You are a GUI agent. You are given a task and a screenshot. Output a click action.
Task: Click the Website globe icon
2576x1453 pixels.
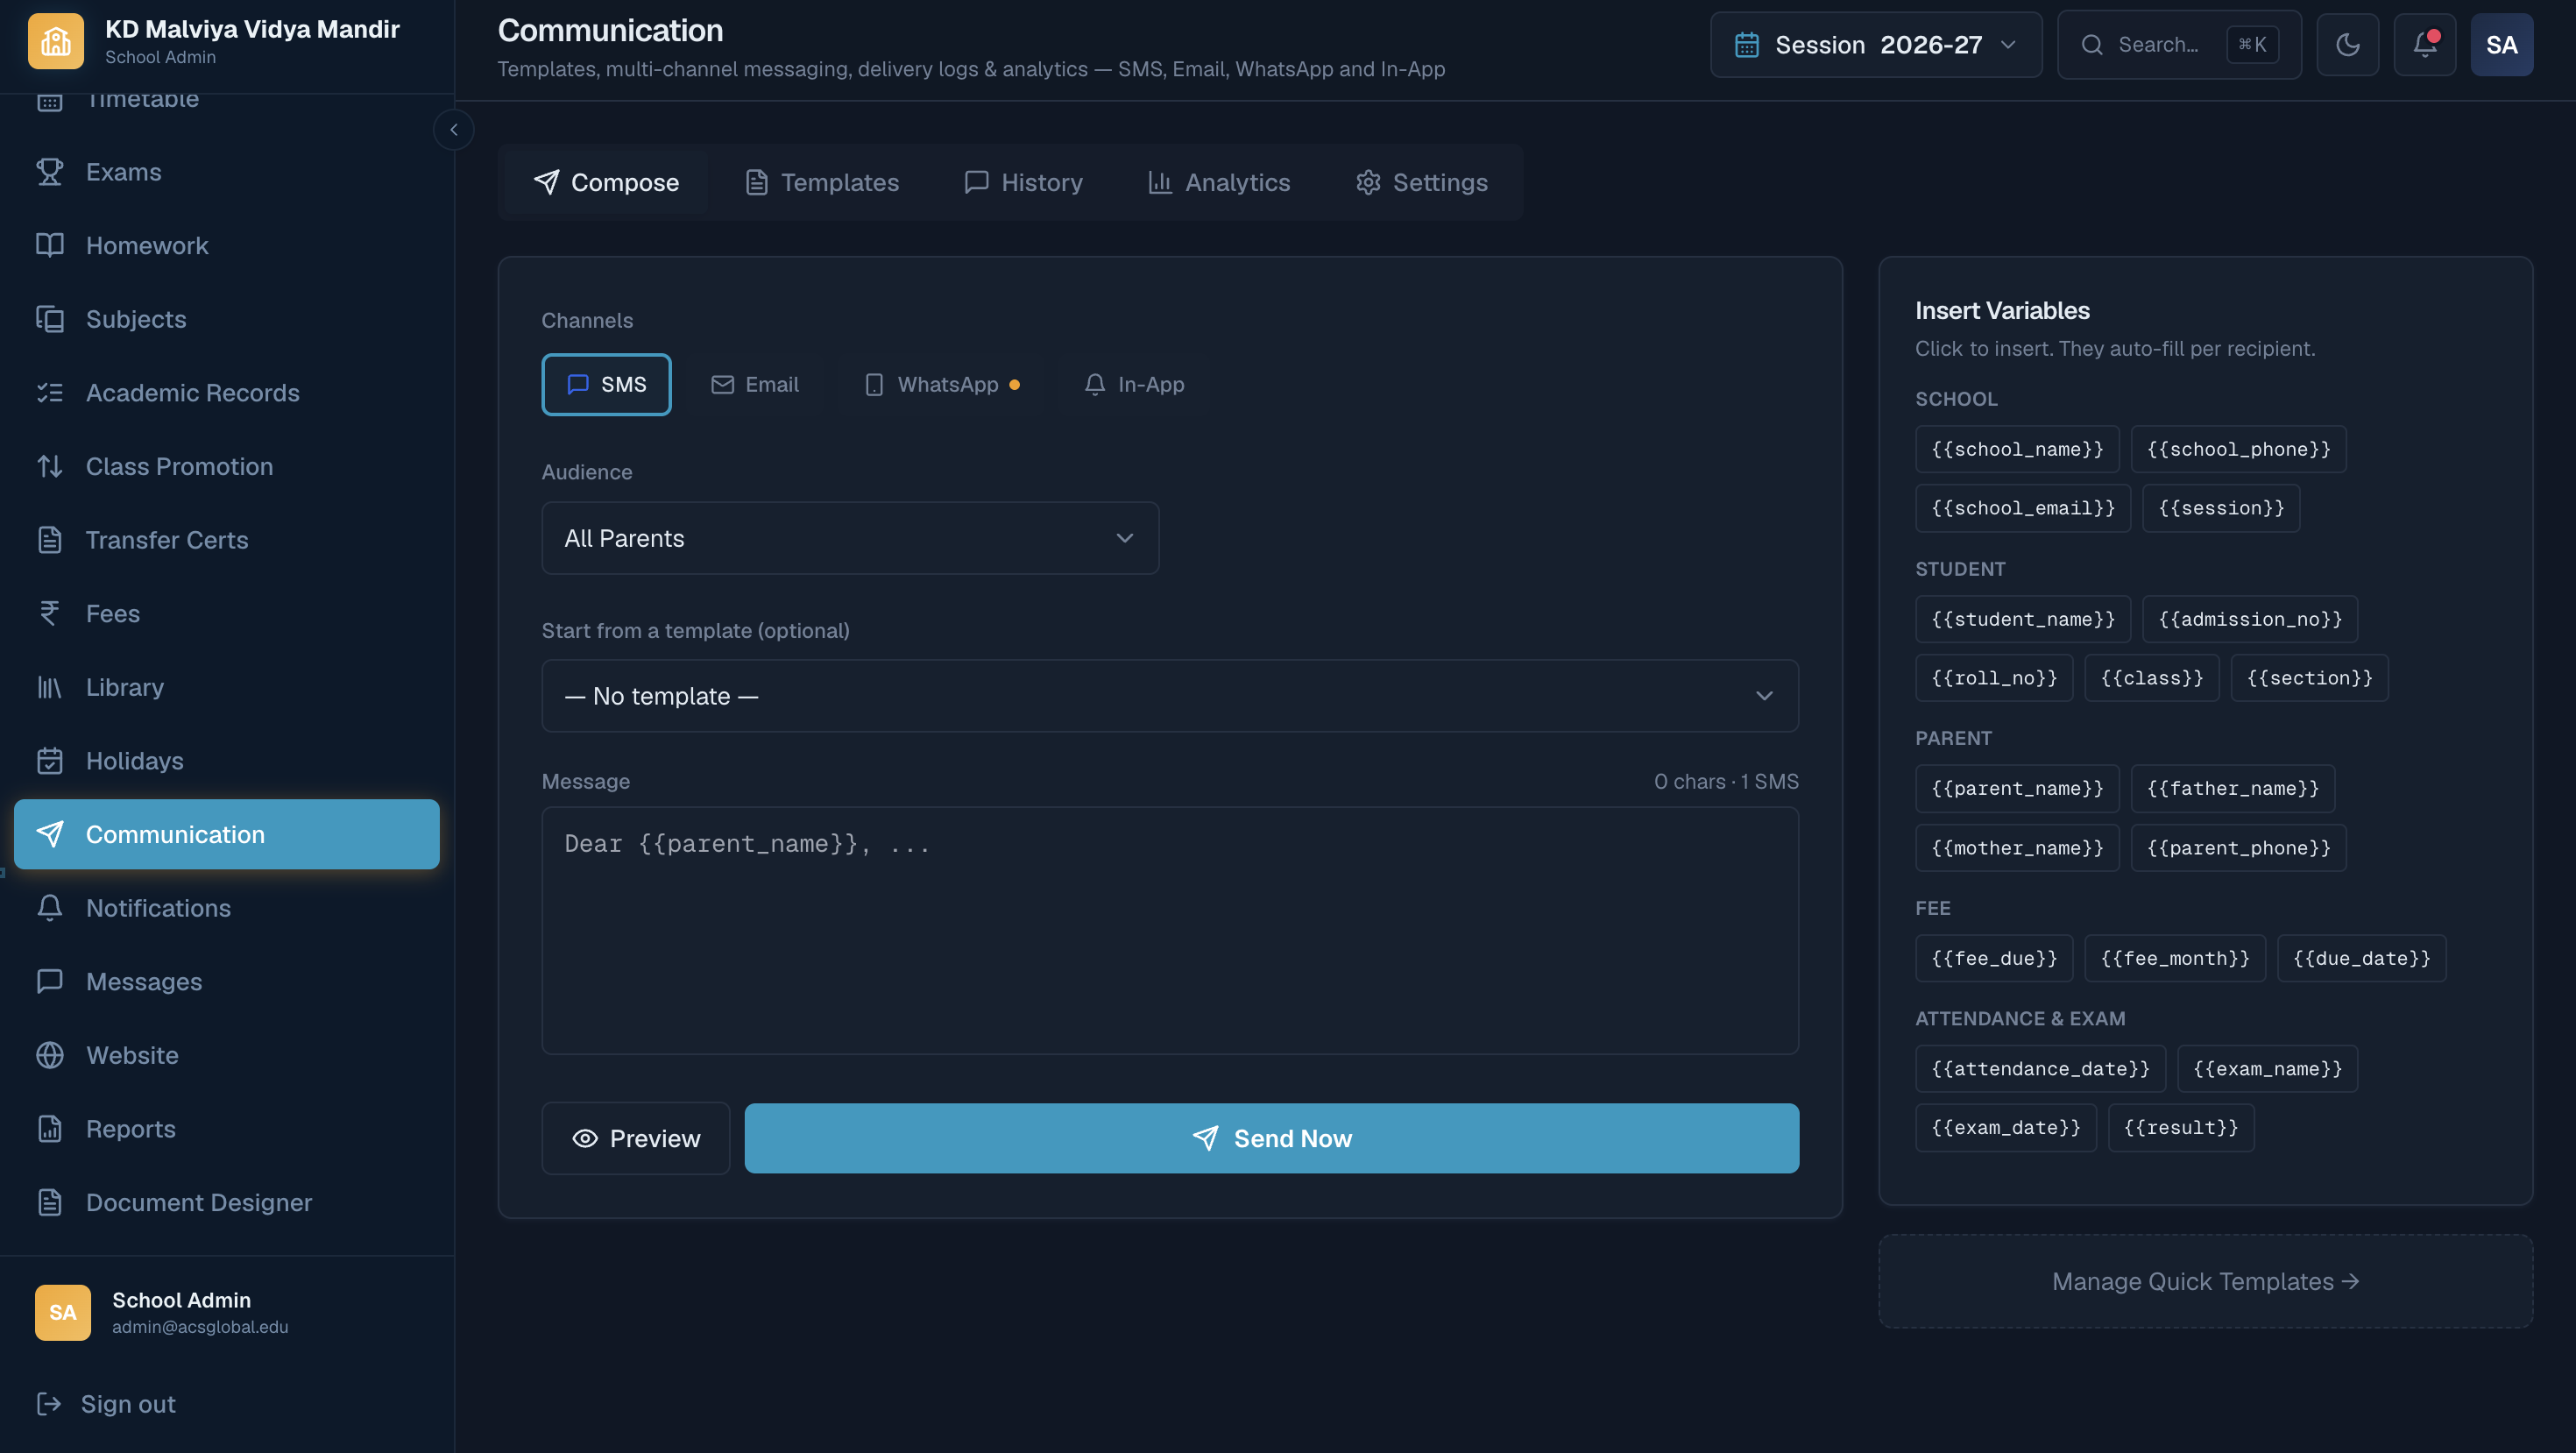point(50,1055)
